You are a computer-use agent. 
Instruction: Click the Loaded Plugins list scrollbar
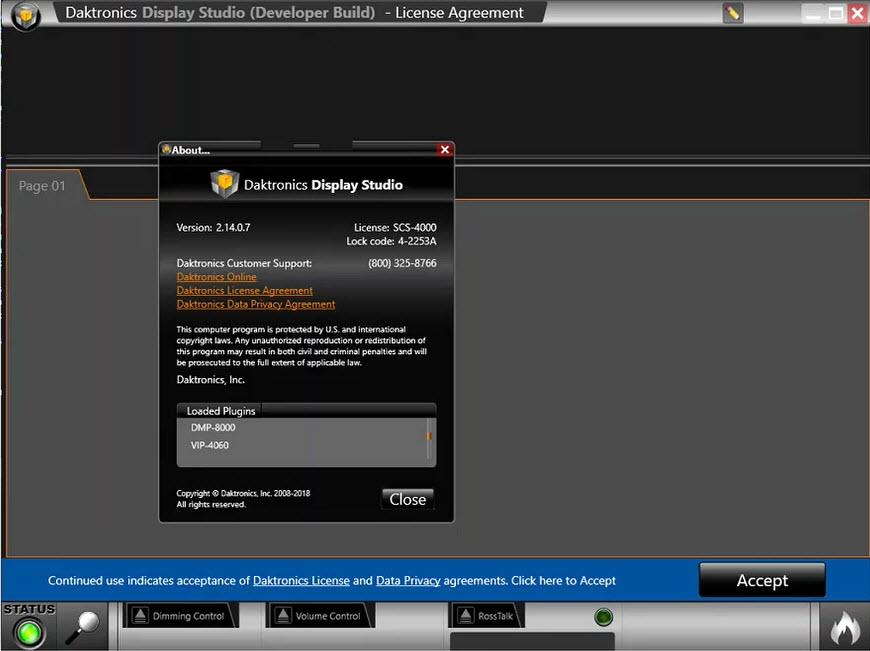coord(428,436)
